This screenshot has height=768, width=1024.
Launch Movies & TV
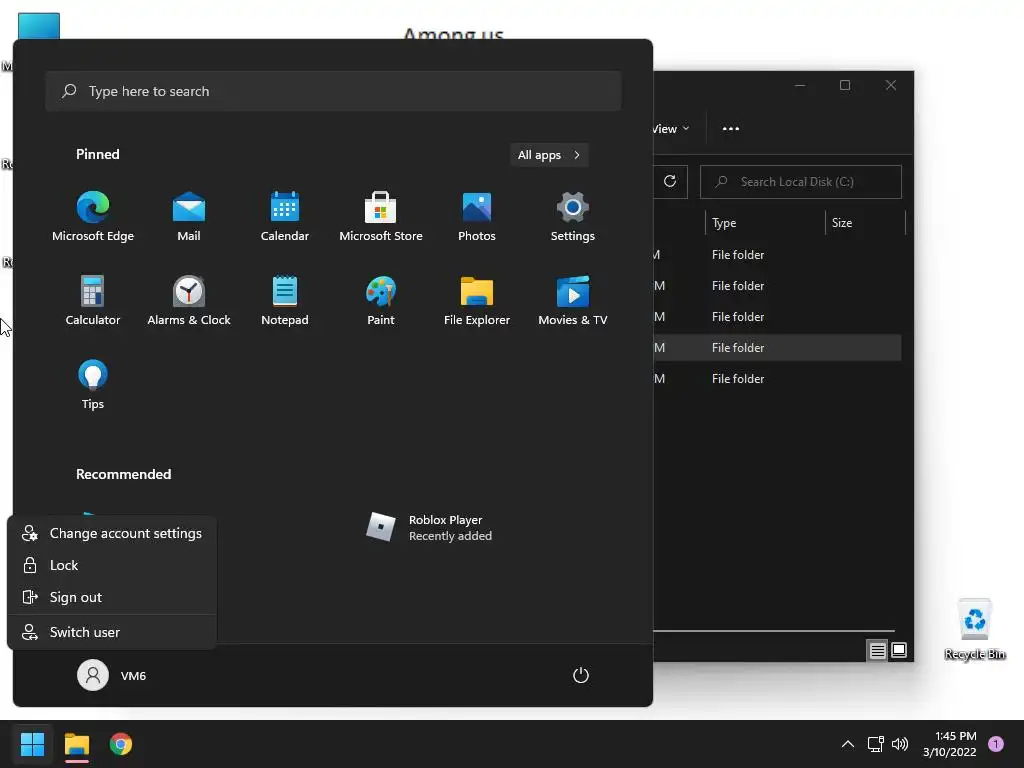click(573, 300)
